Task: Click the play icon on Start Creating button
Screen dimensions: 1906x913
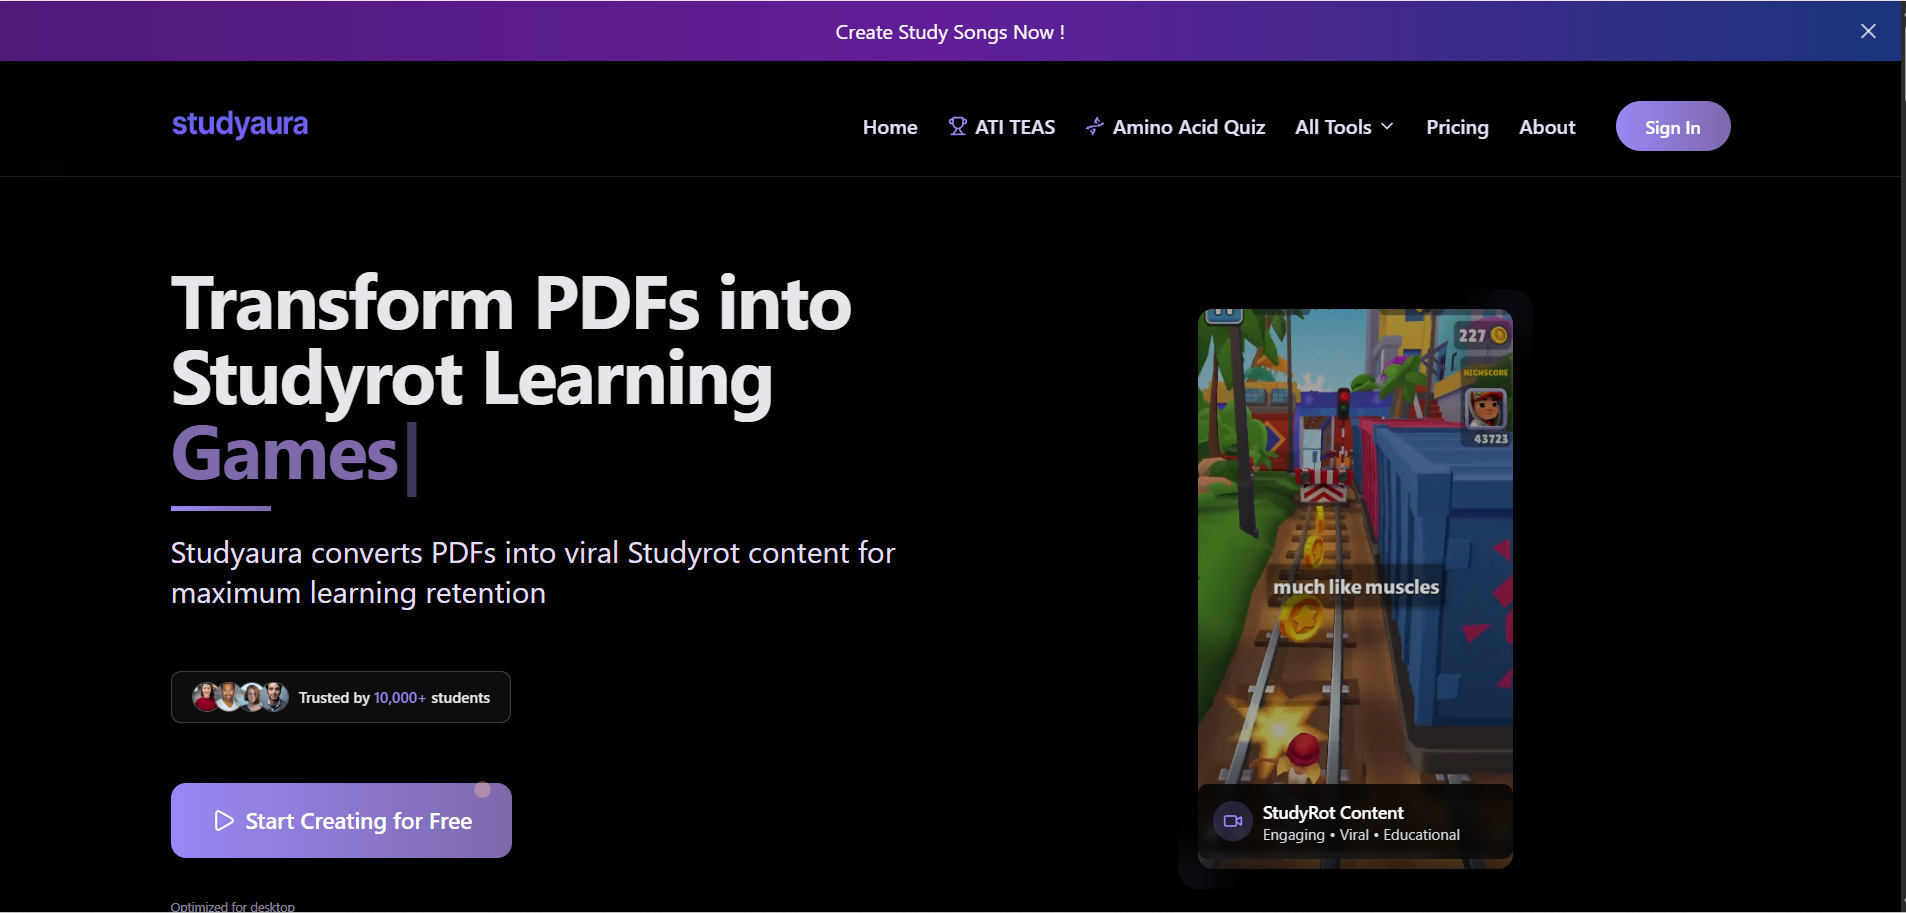Action: [224, 821]
